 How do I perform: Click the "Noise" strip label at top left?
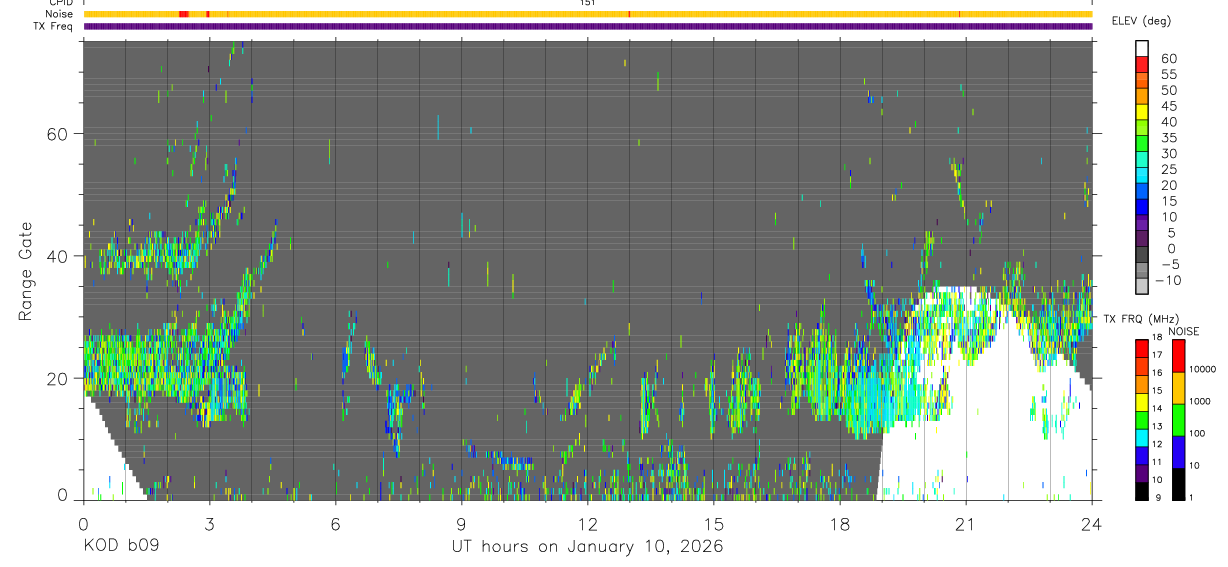click(60, 14)
